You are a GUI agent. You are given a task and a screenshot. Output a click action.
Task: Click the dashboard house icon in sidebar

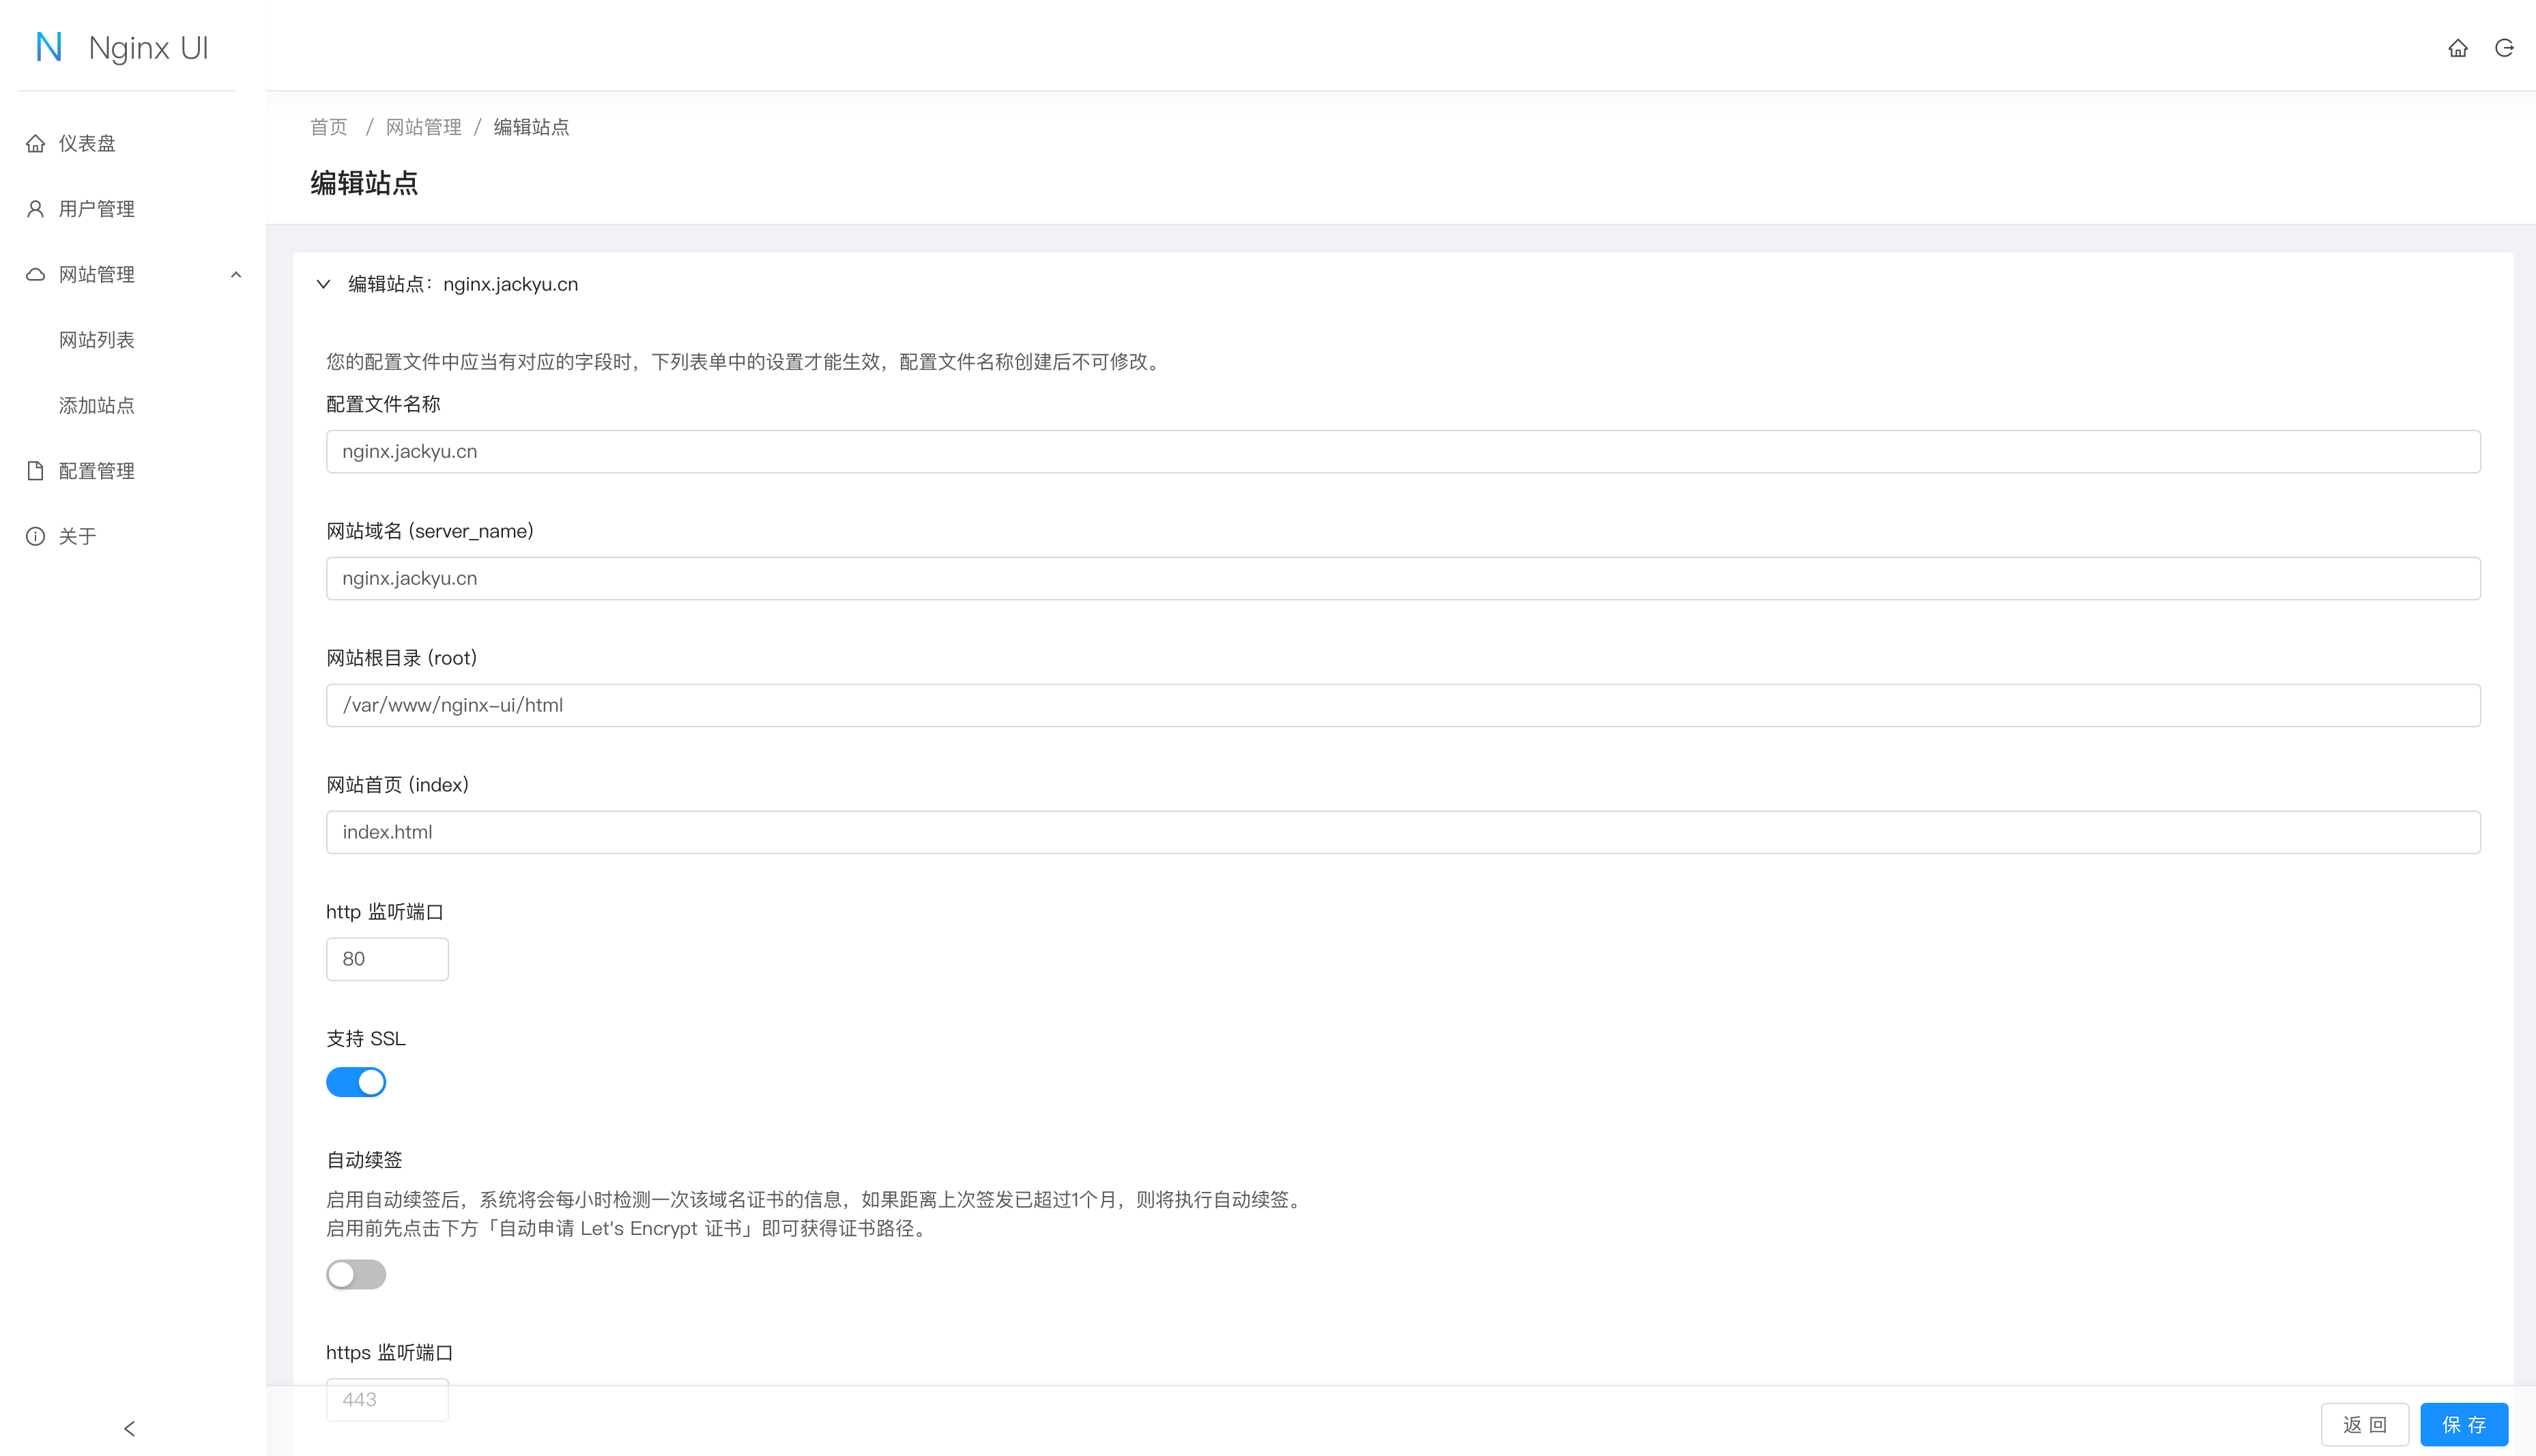tap(36, 143)
